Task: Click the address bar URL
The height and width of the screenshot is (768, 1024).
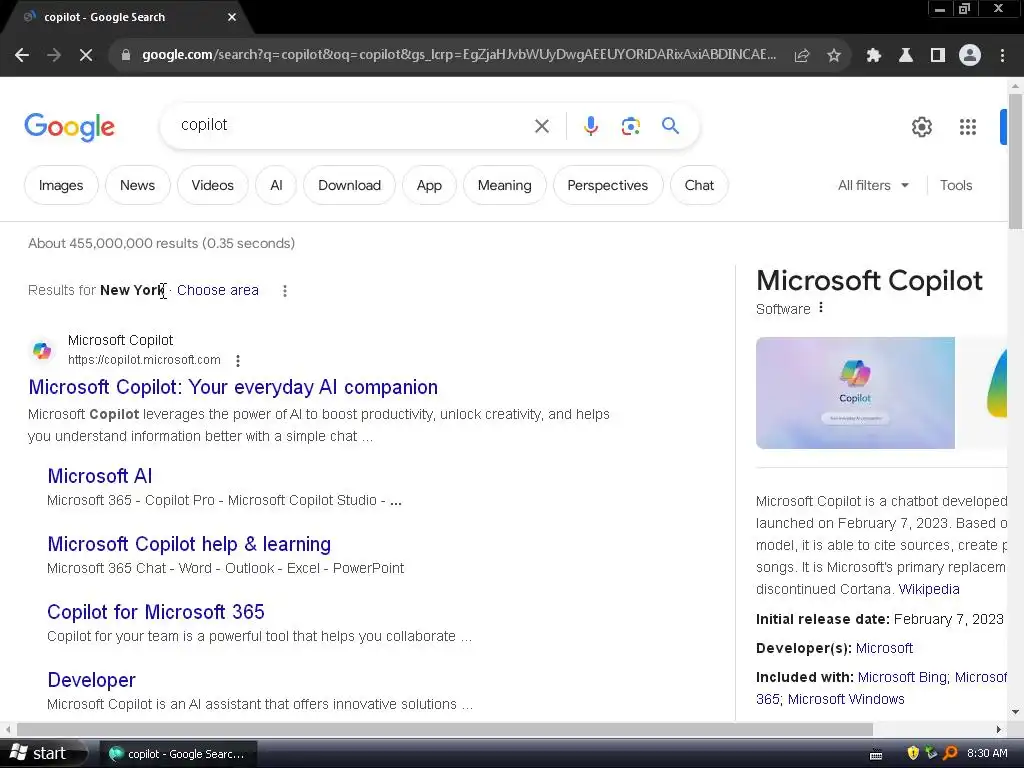Action: pos(458,55)
